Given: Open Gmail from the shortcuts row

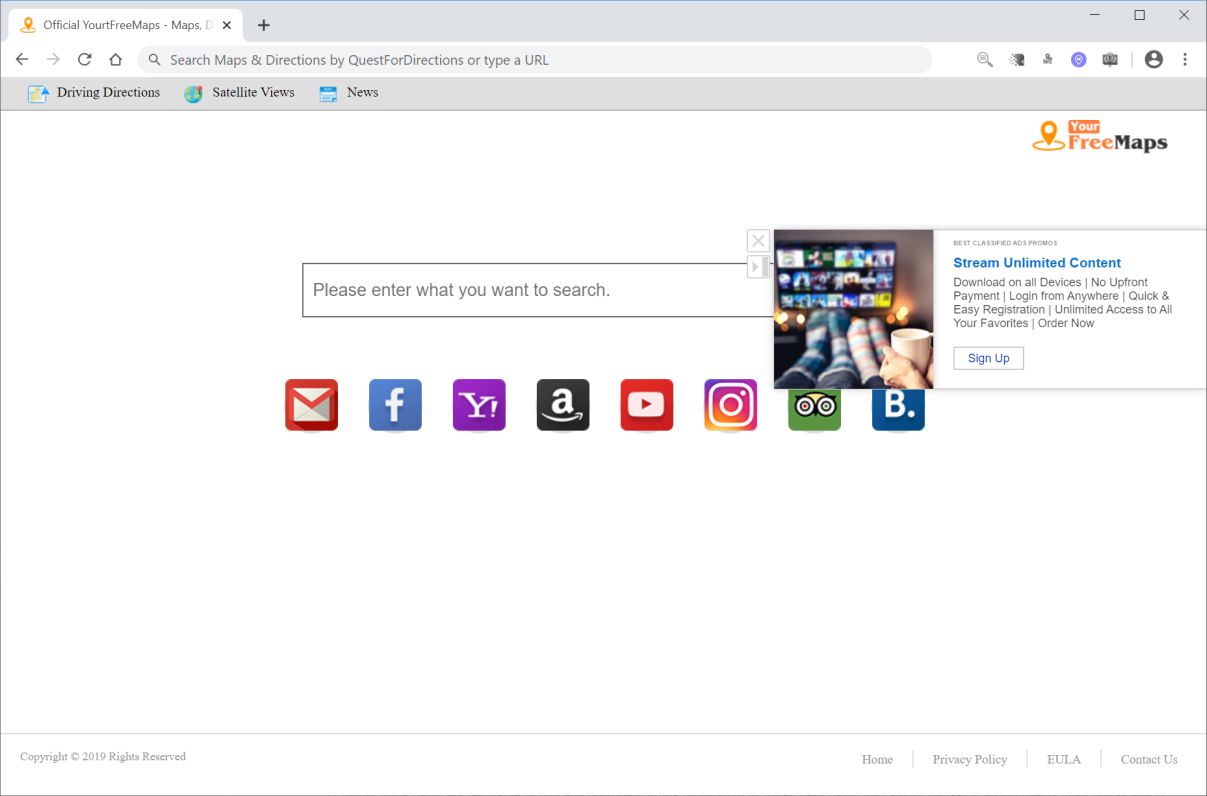Looking at the screenshot, I should click(x=311, y=405).
